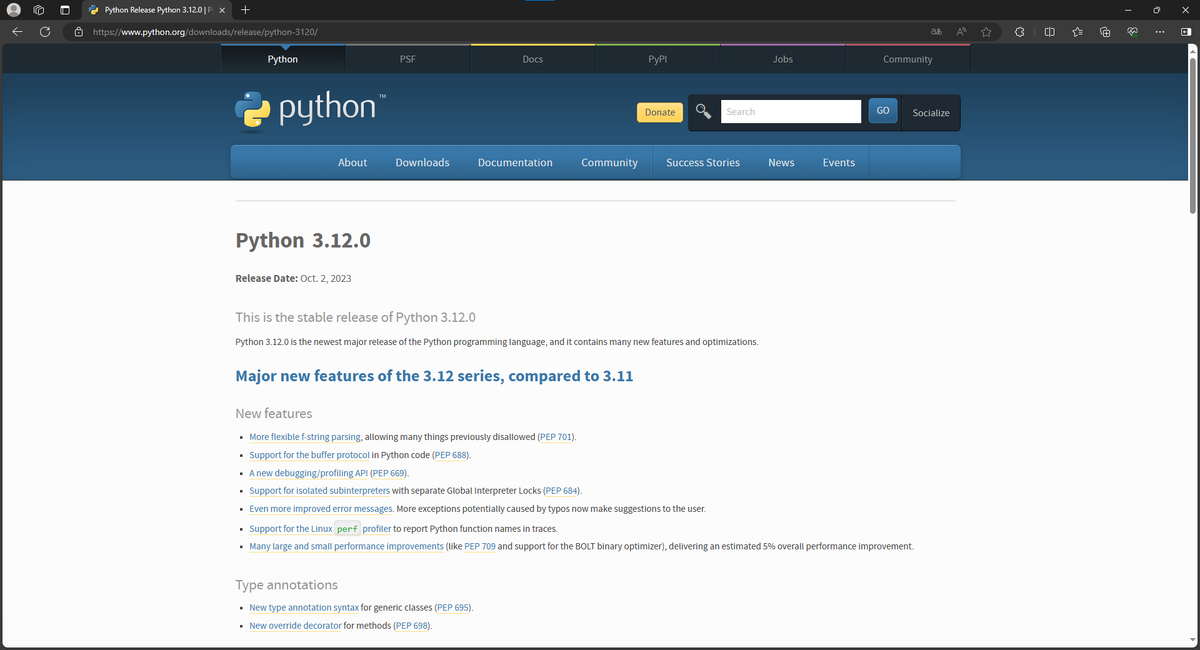The image size is (1200, 650).
Task: Open the Favorites list icon
Action: [x=1078, y=32]
